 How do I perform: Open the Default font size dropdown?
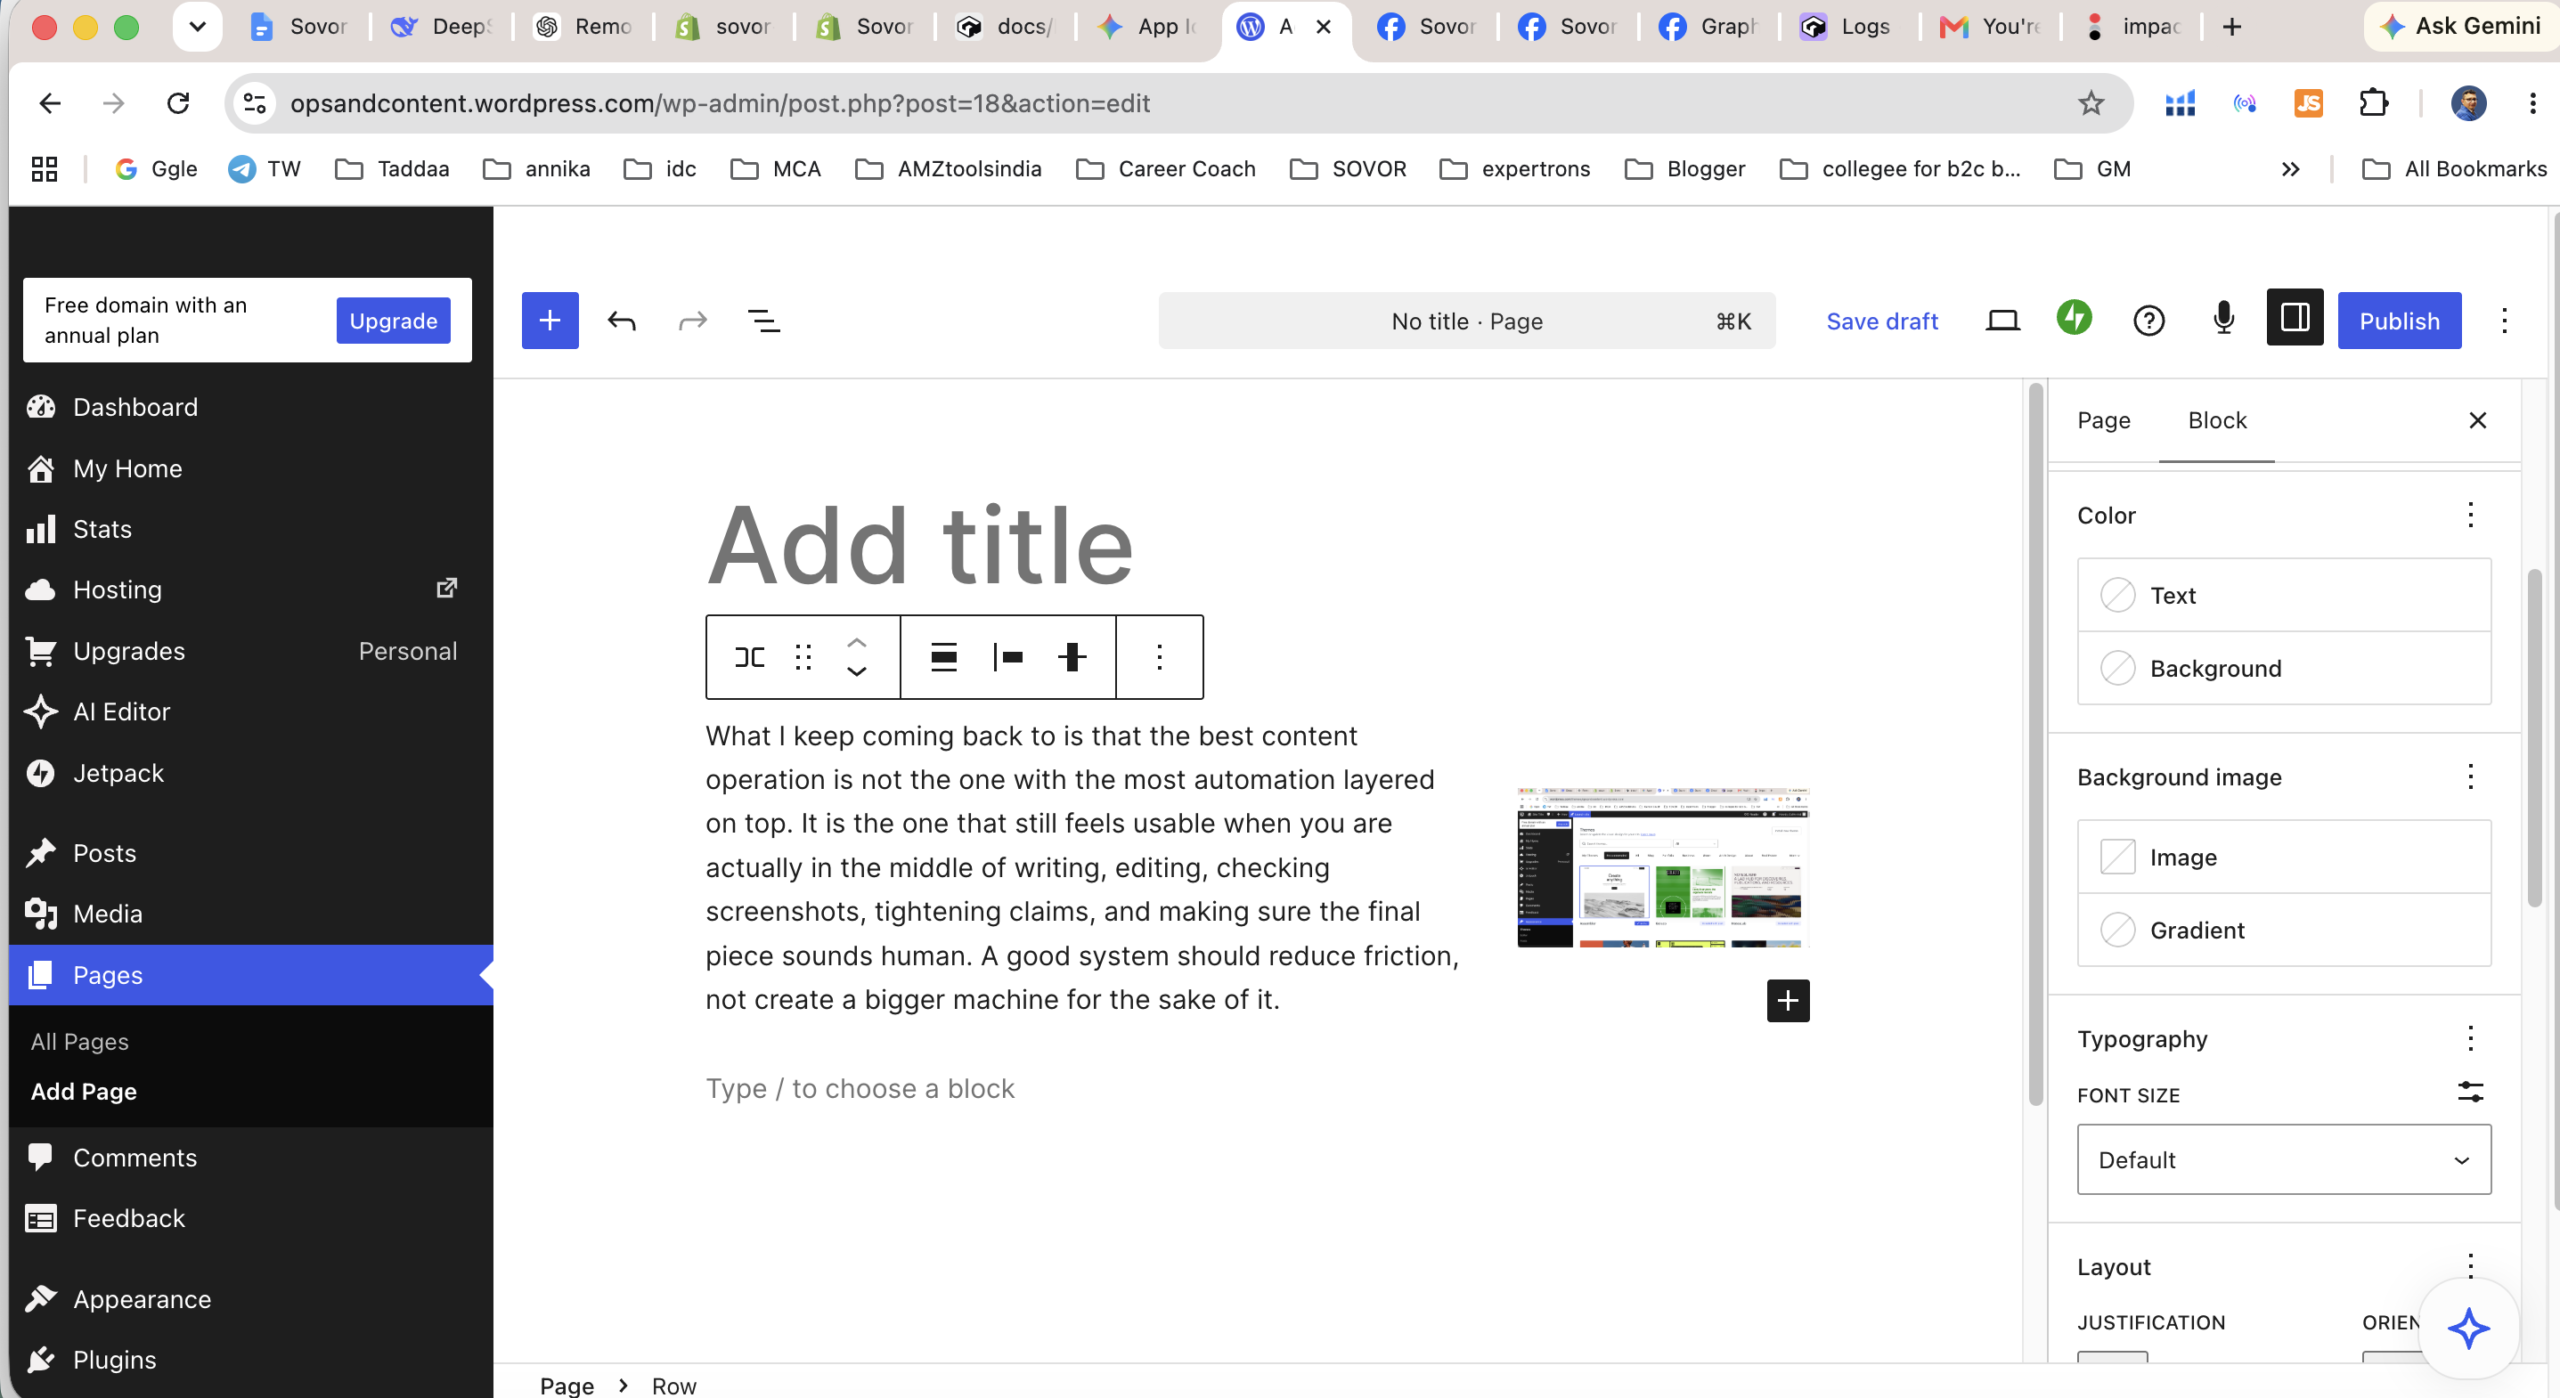click(2284, 1159)
